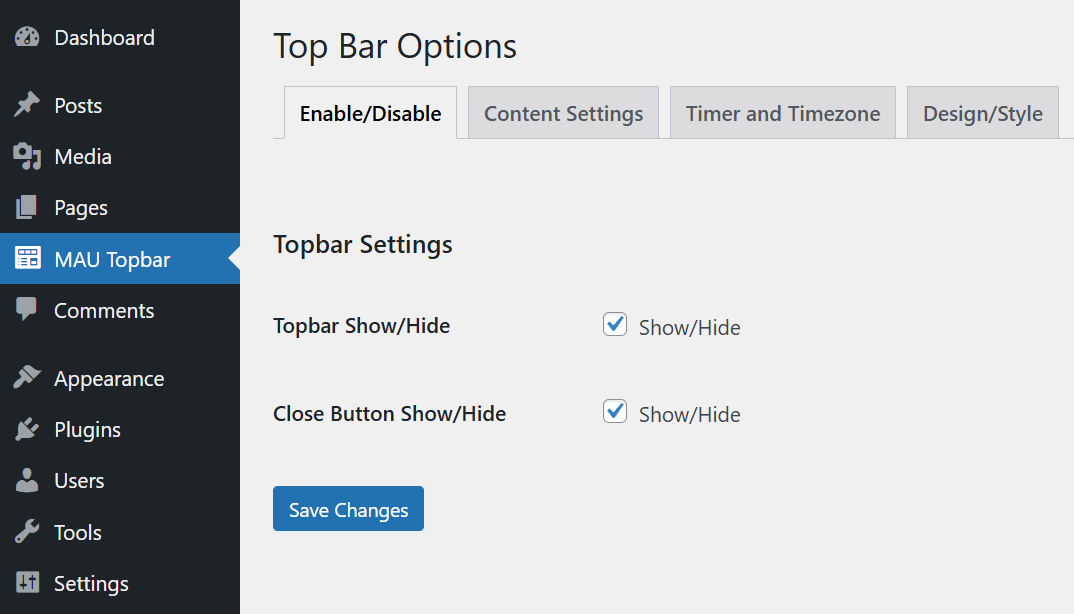This screenshot has height=614, width=1074.
Task: Click the Pages stacked-sheets icon
Action: [x=27, y=207]
